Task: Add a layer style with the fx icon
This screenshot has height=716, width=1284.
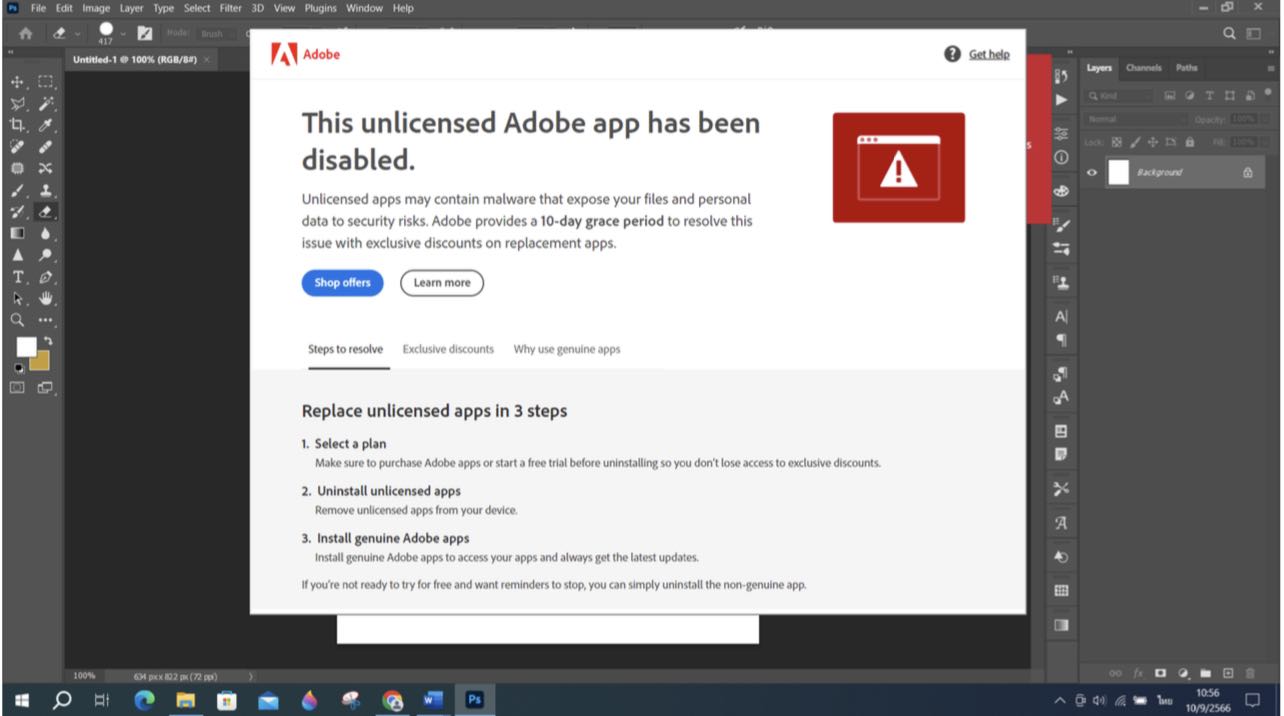Action: click(1139, 673)
